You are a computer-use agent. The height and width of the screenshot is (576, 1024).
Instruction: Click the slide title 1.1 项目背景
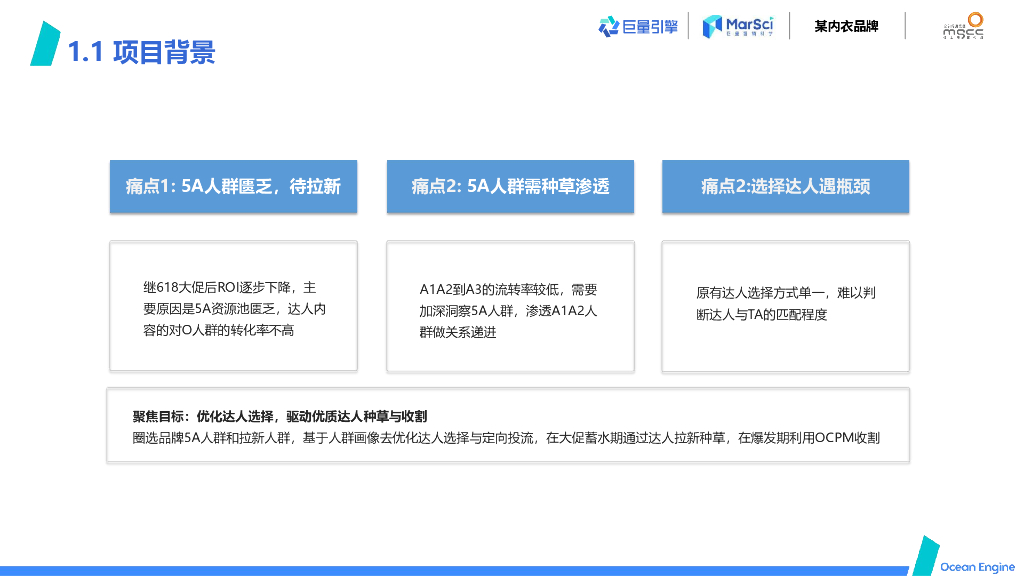pyautogui.click(x=141, y=51)
